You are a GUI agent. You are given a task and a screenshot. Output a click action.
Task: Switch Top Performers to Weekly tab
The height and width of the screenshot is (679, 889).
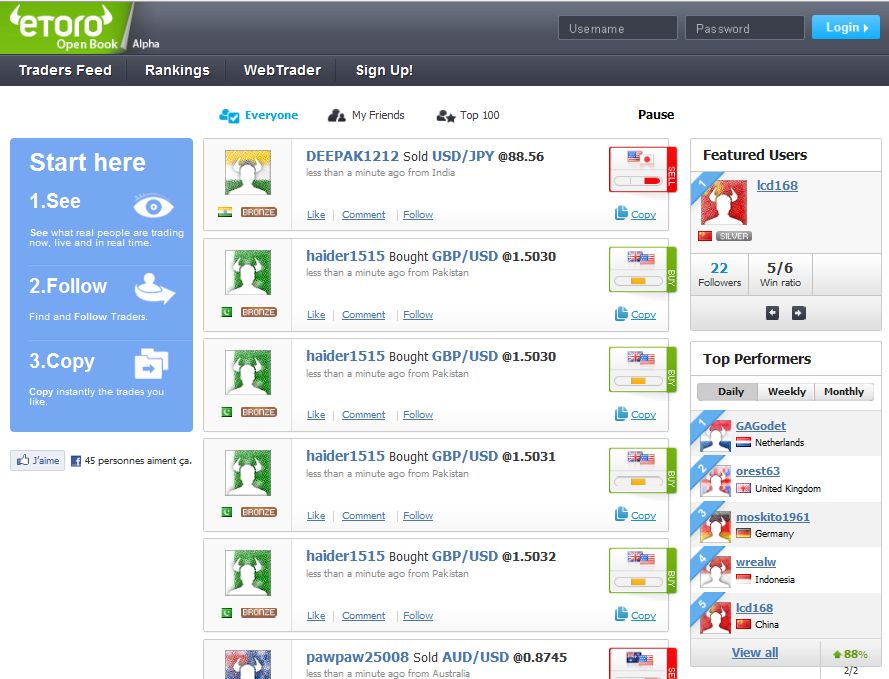[x=786, y=392]
